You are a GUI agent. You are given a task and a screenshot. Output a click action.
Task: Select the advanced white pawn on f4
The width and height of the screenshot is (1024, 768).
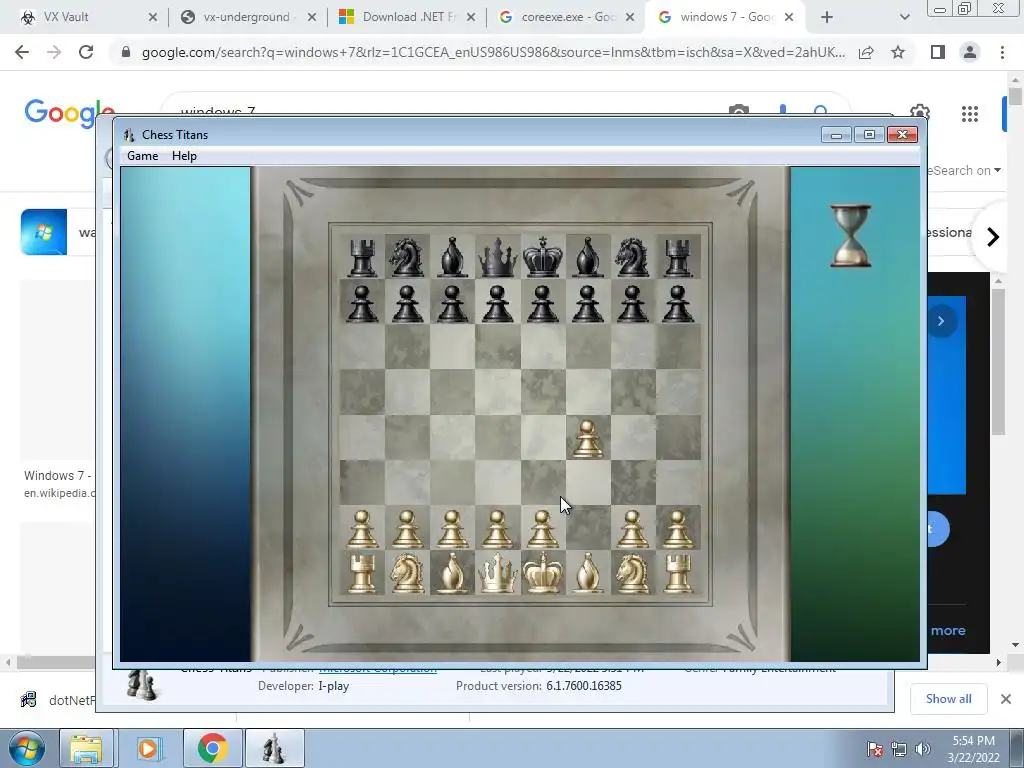click(588, 438)
